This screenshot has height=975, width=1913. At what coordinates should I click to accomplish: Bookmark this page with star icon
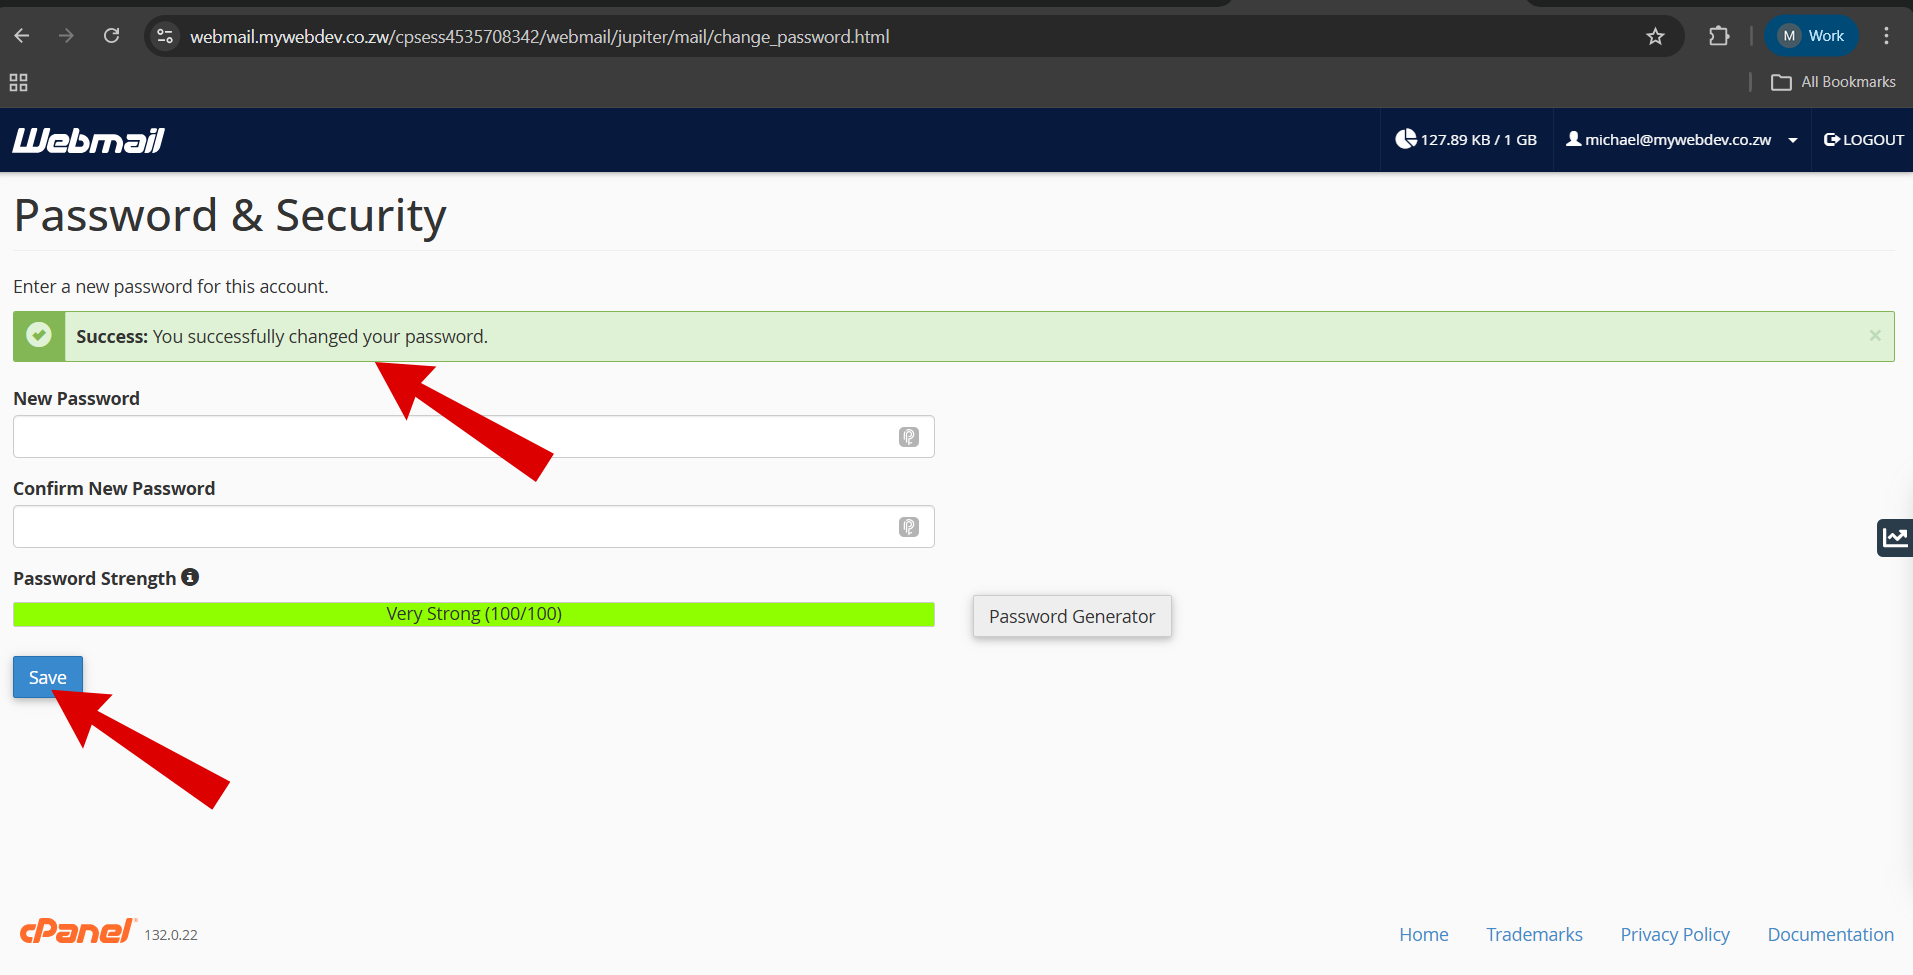[x=1655, y=37]
